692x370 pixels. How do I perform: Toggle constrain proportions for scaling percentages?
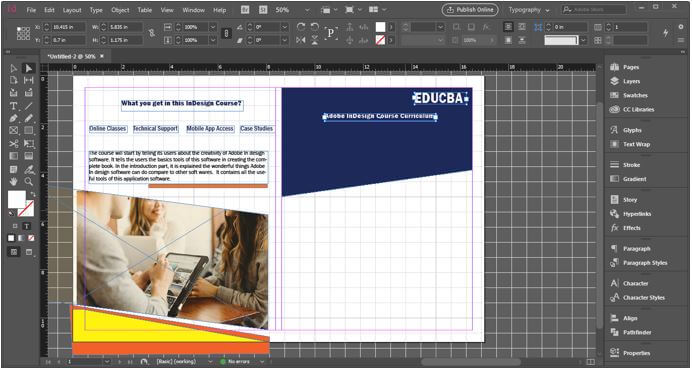point(226,34)
